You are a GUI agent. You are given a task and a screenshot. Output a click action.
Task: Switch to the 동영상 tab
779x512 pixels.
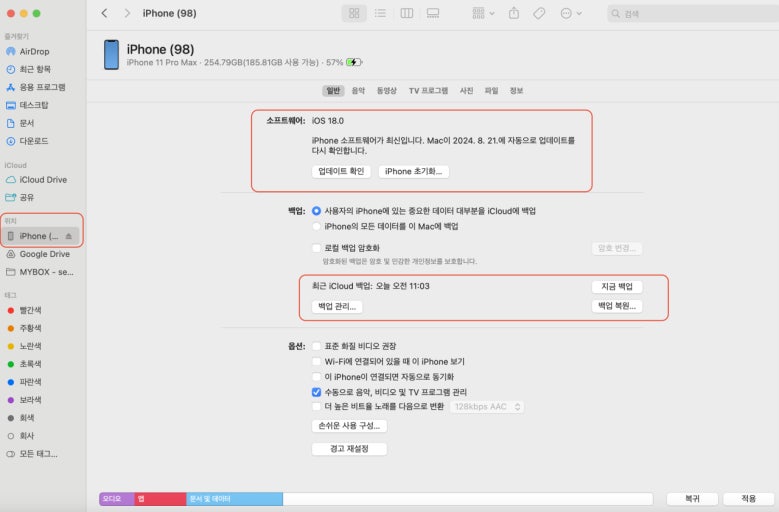[387, 90]
